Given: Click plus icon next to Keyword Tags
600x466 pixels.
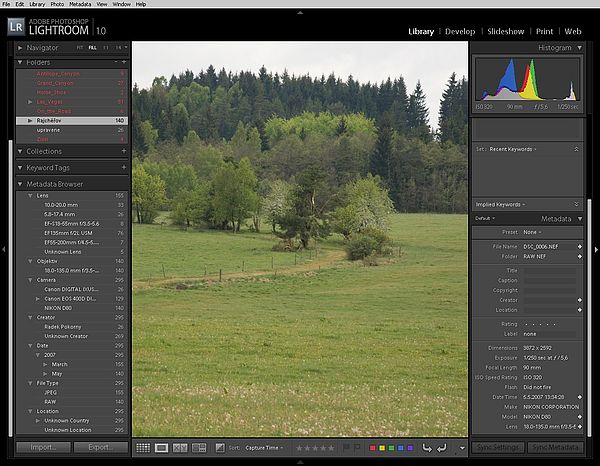Looking at the screenshot, I should pyautogui.click(x=123, y=167).
